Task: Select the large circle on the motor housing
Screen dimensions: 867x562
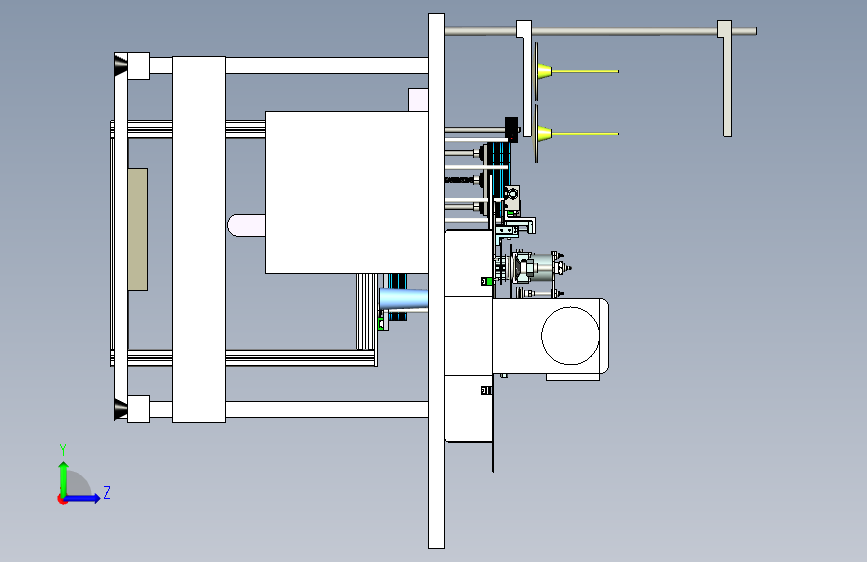Action: pyautogui.click(x=570, y=336)
